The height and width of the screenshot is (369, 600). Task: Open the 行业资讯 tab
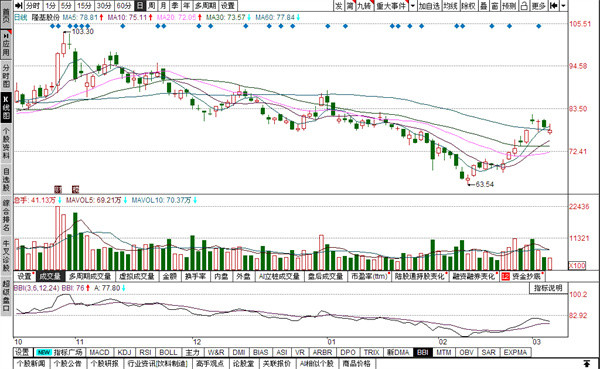157,364
